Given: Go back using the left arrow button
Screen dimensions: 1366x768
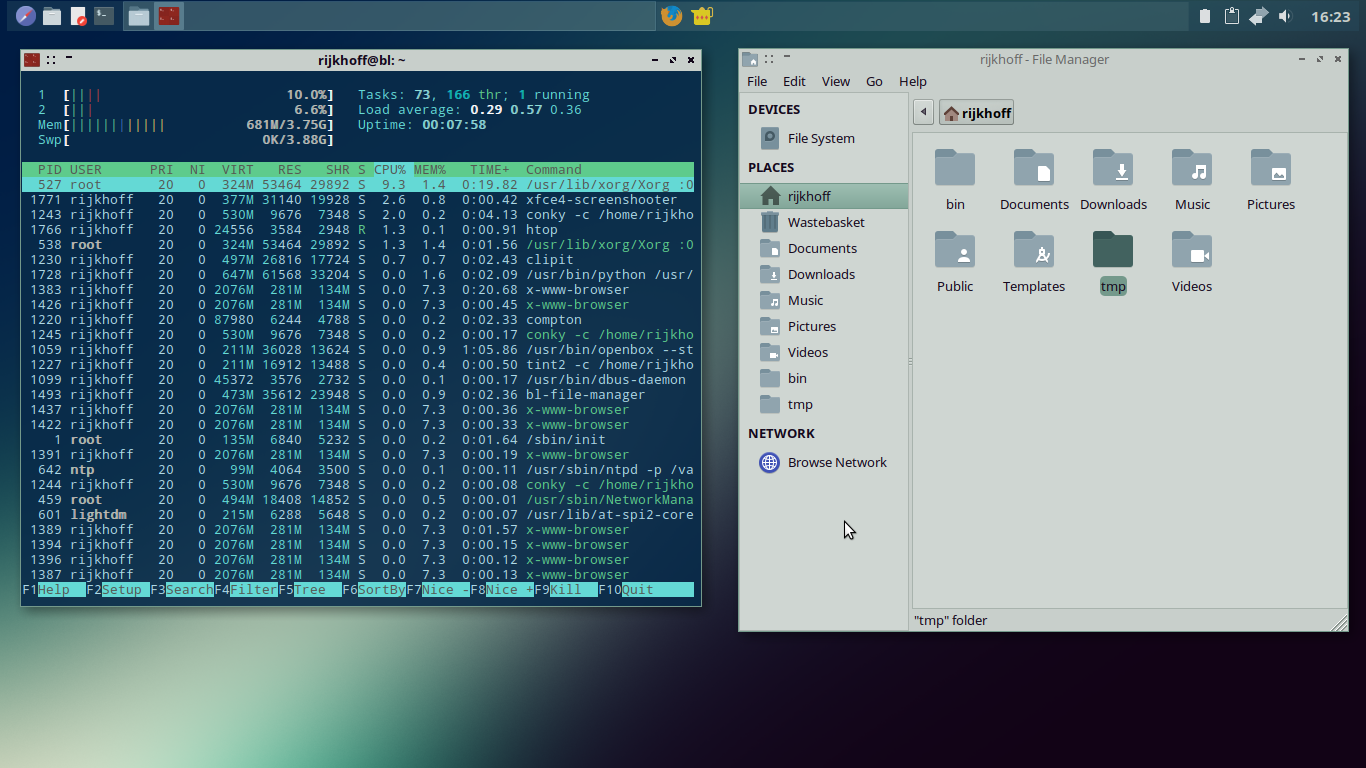Looking at the screenshot, I should point(923,113).
